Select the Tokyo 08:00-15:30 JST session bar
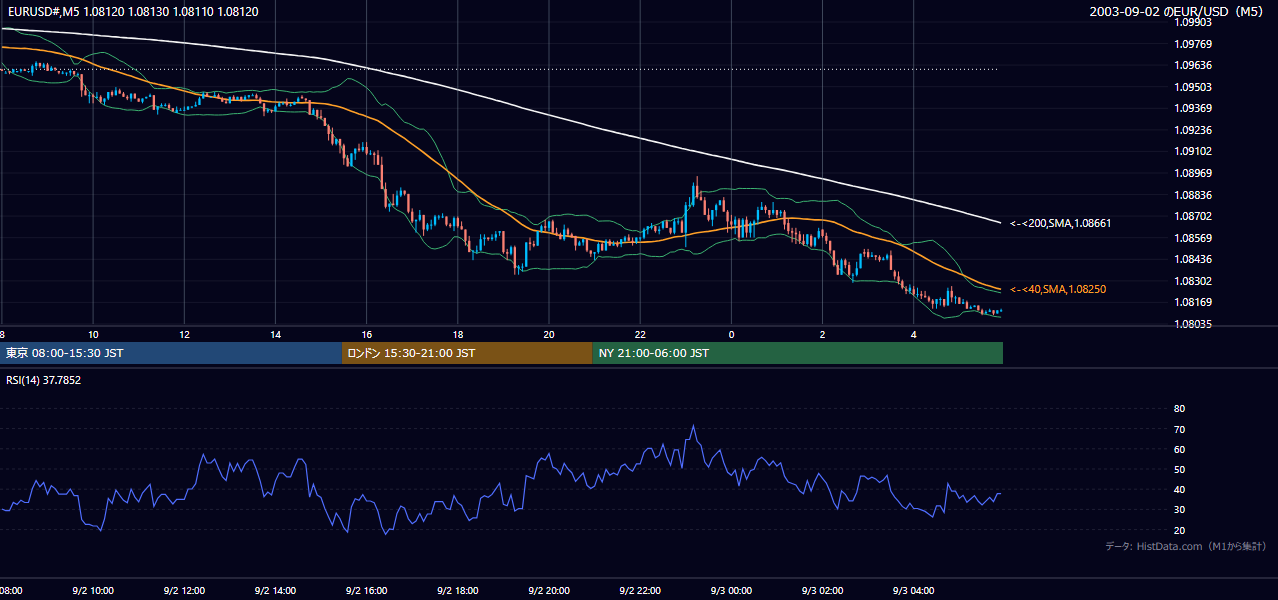The height and width of the screenshot is (600, 1278). click(170, 353)
